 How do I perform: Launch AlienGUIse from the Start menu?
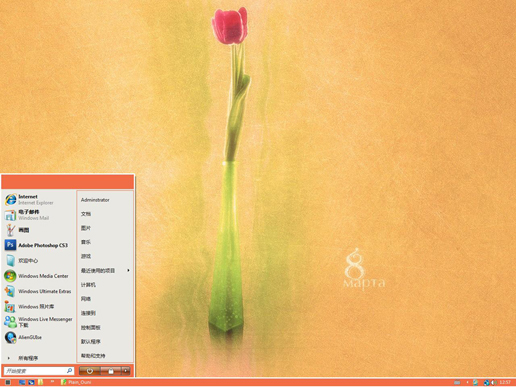tap(38, 337)
